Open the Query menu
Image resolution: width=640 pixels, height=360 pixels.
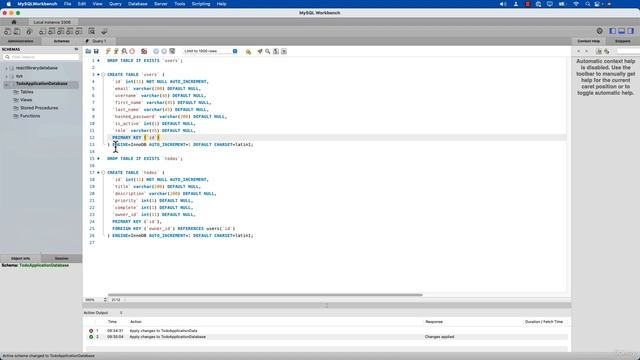115,4
